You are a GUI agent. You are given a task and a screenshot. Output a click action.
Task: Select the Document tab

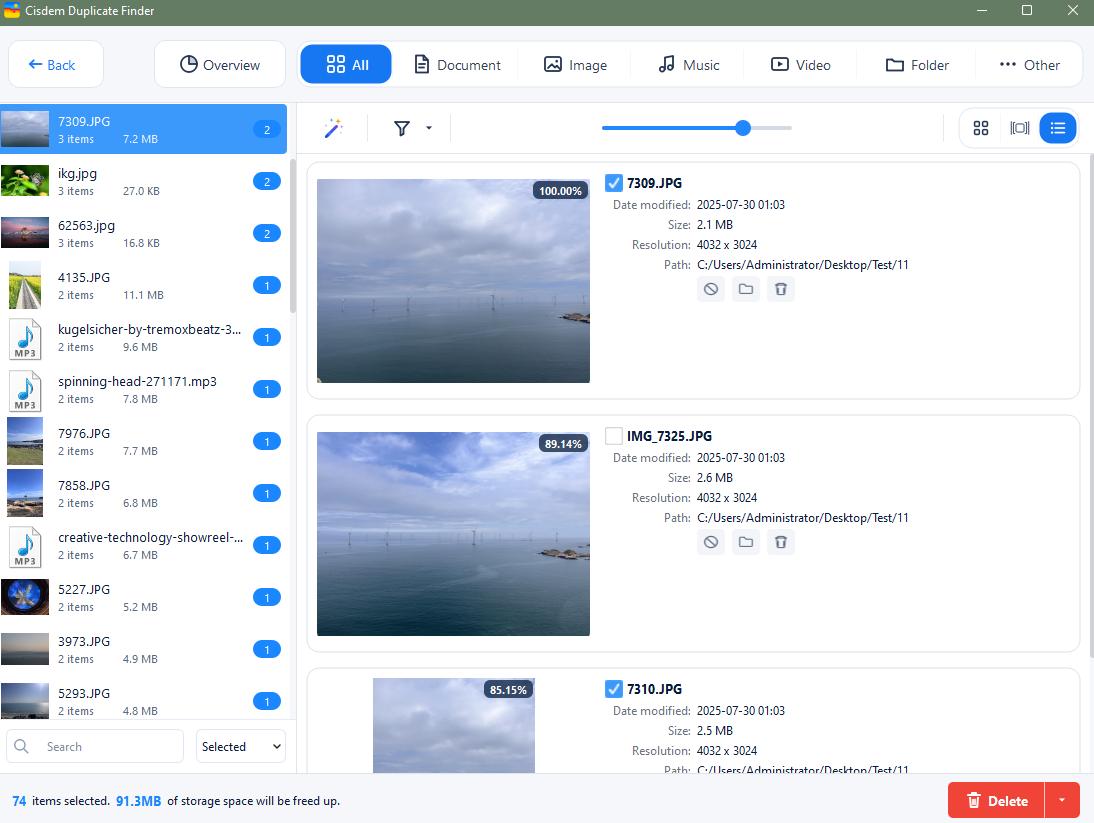point(458,65)
